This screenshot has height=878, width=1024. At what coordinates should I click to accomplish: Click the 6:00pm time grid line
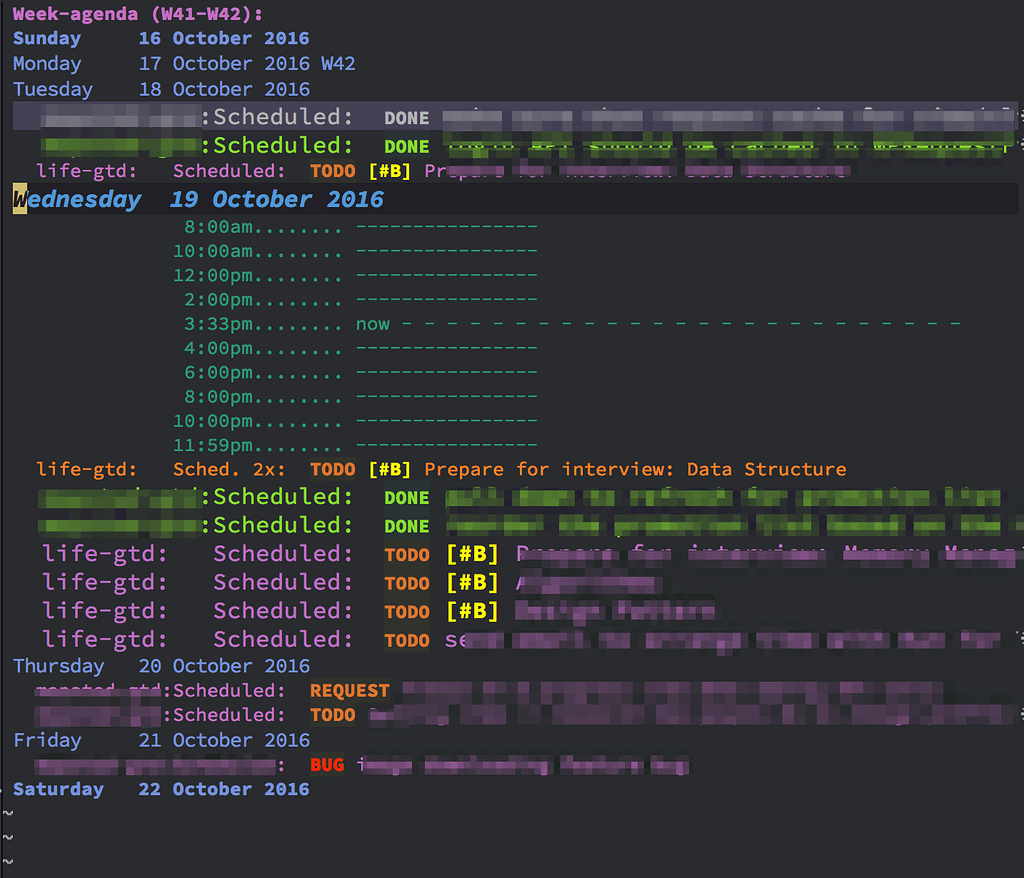point(360,372)
